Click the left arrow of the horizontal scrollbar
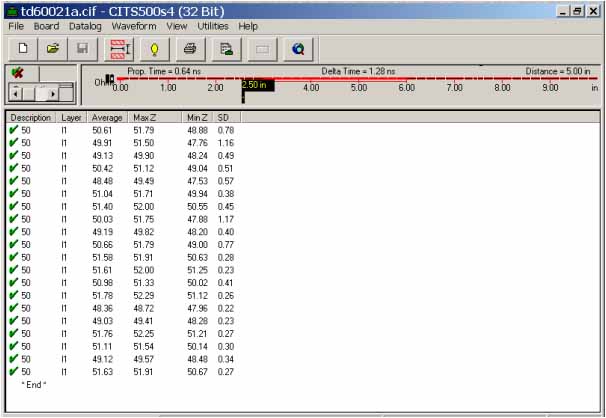Viewport: 606px width, 418px height. coord(14,93)
